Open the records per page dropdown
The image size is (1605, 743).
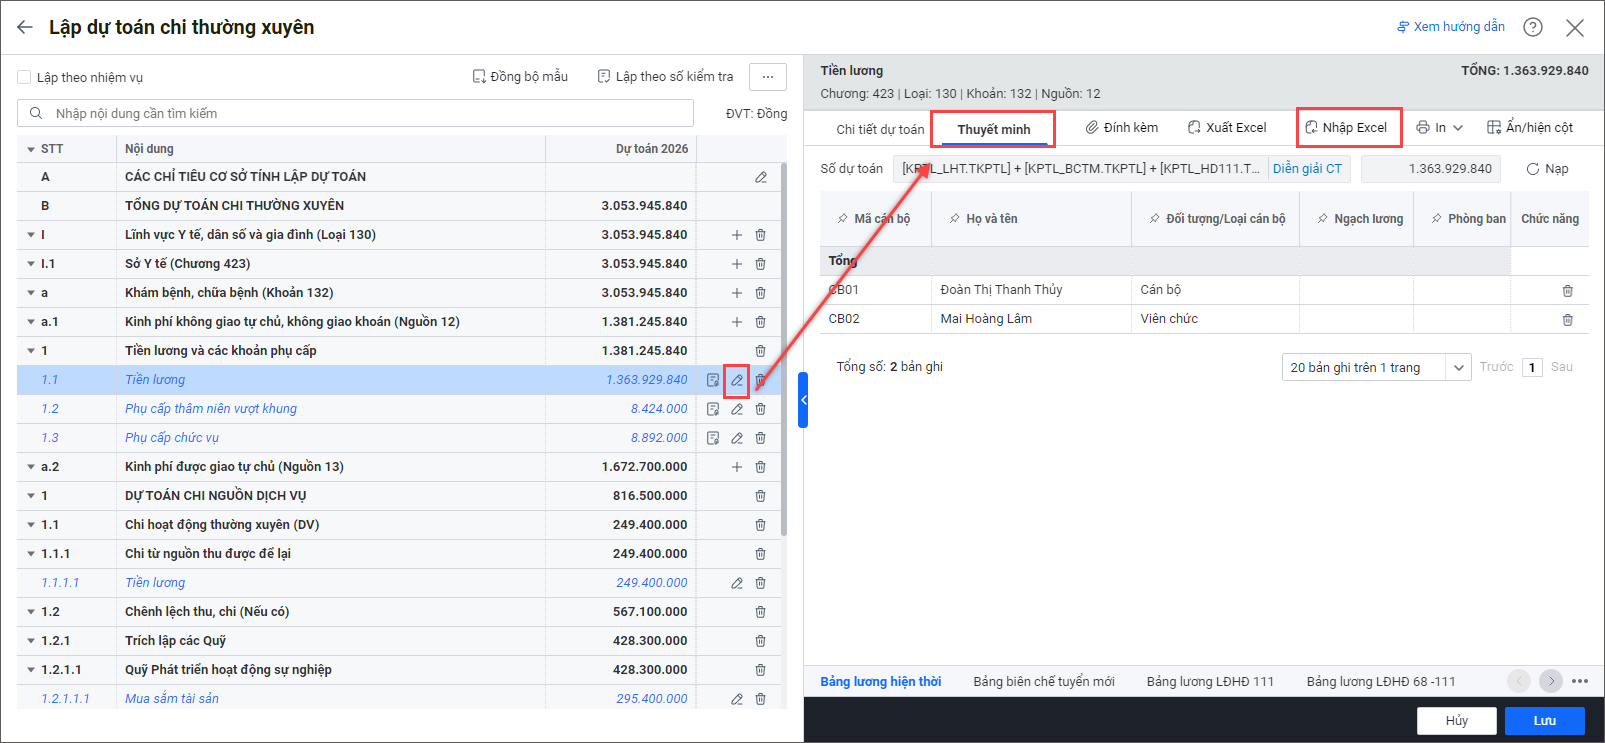pos(1375,367)
